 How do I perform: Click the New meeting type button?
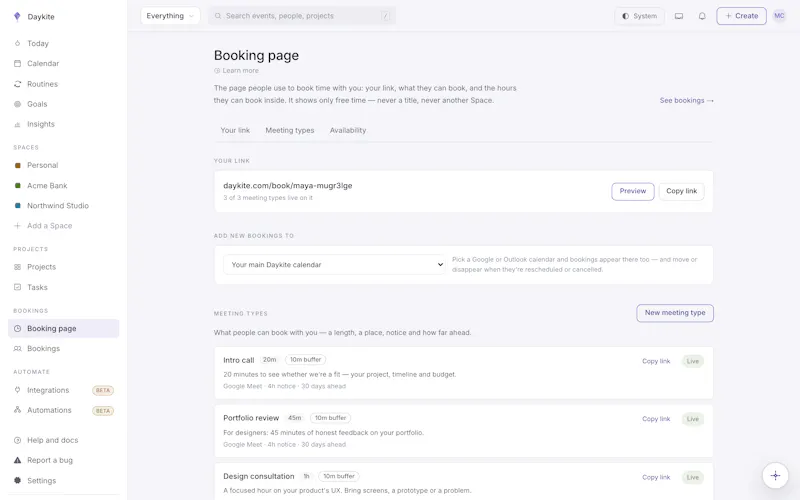coord(675,313)
